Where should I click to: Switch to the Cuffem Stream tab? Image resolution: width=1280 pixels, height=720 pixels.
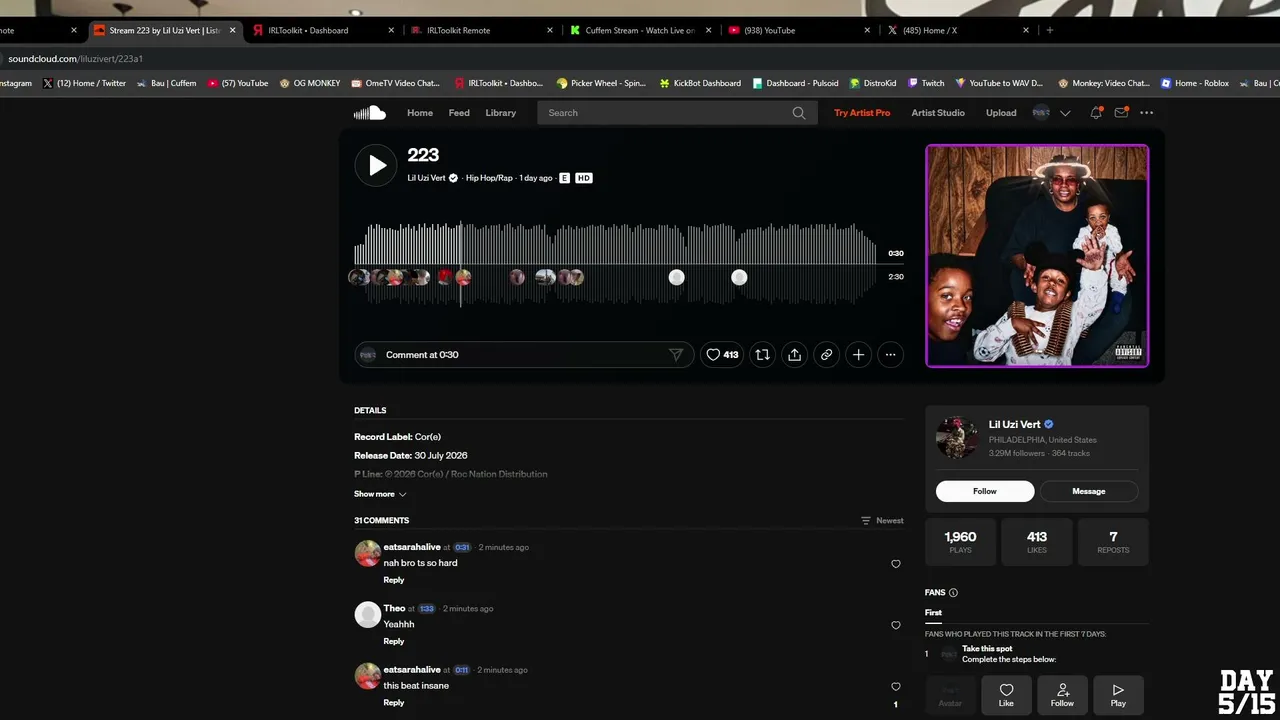point(642,30)
